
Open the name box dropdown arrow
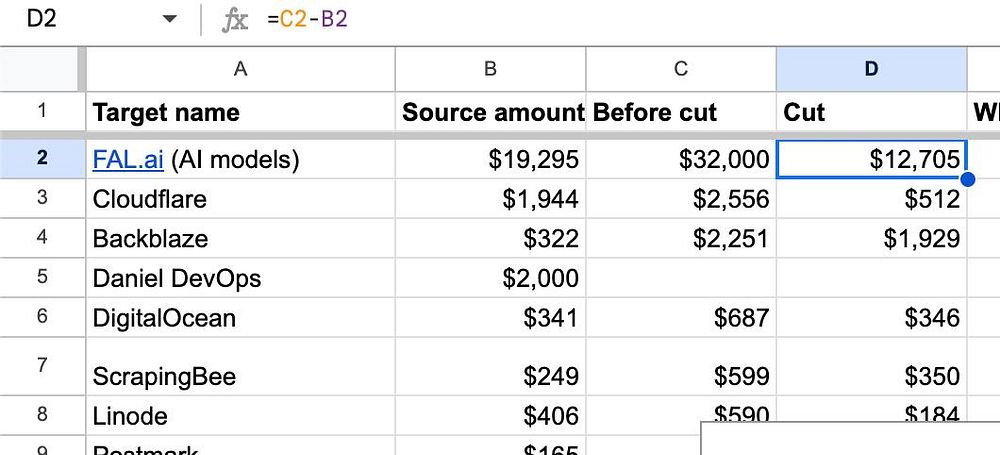click(x=169, y=20)
